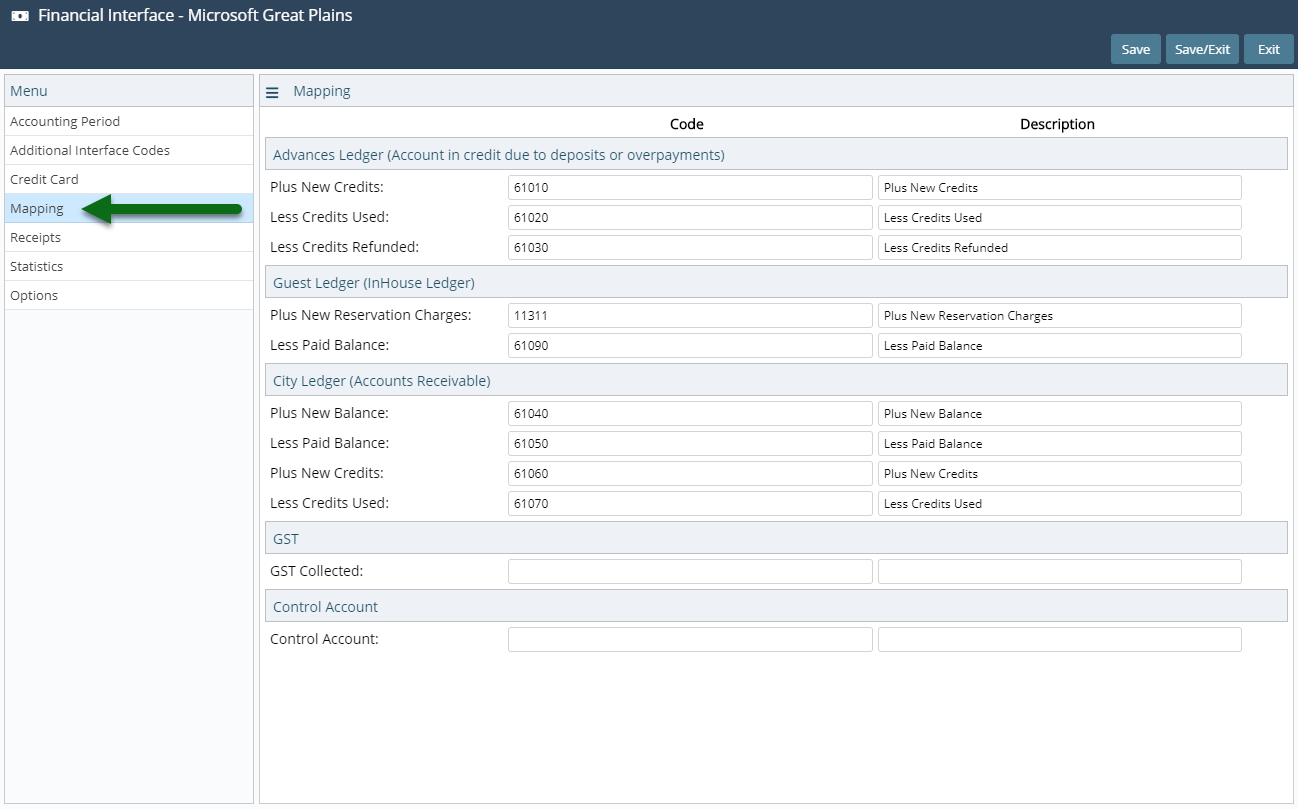Click the Less Credits Refunded description field

point(1060,247)
